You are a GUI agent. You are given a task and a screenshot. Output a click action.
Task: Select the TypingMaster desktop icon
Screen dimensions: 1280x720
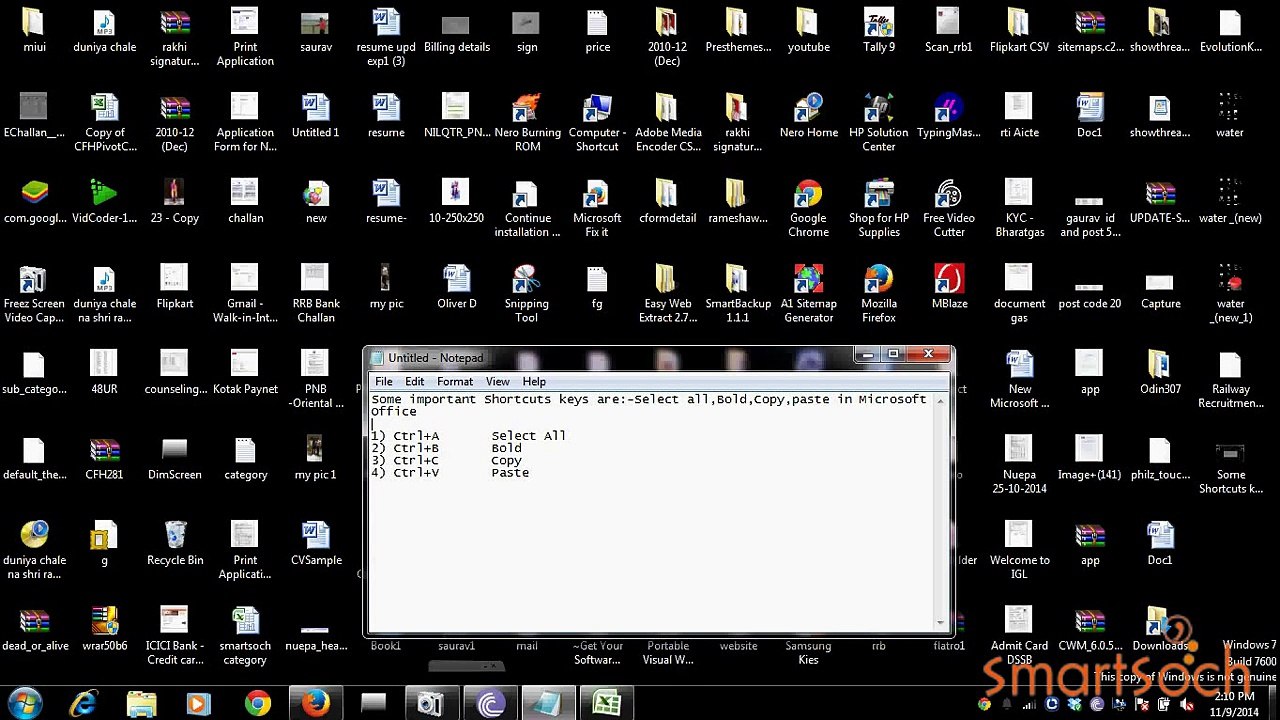949,116
